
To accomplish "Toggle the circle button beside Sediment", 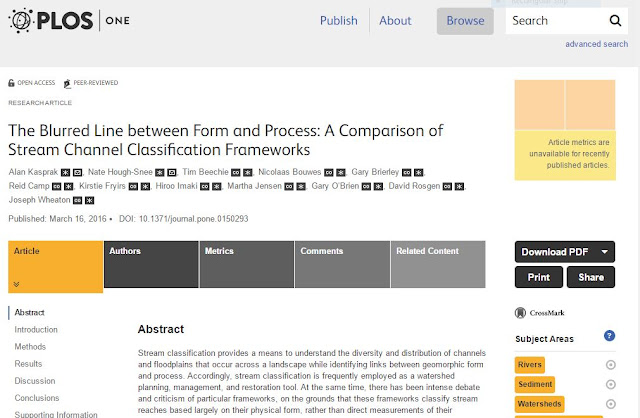I will pyautogui.click(x=610, y=384).
